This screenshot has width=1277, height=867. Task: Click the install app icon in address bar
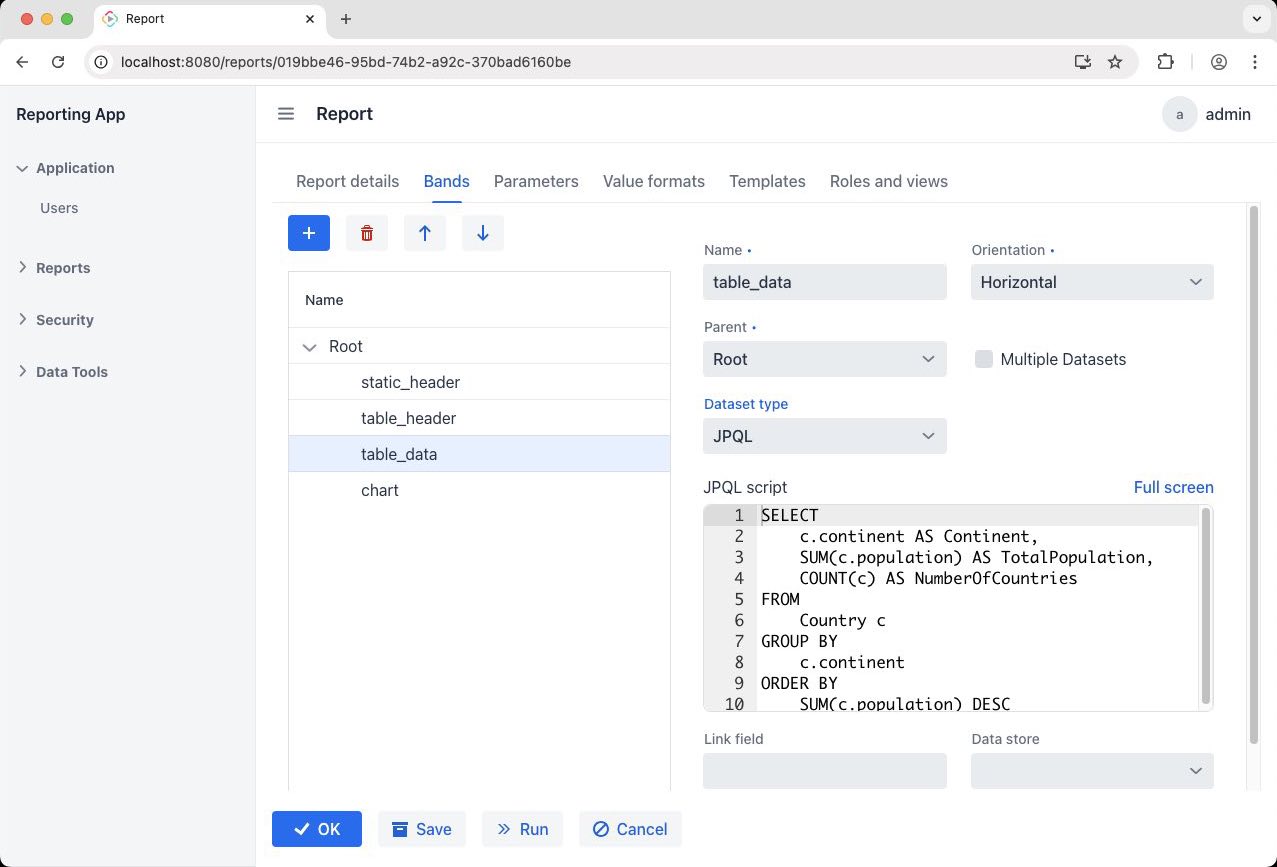coord(1083,62)
